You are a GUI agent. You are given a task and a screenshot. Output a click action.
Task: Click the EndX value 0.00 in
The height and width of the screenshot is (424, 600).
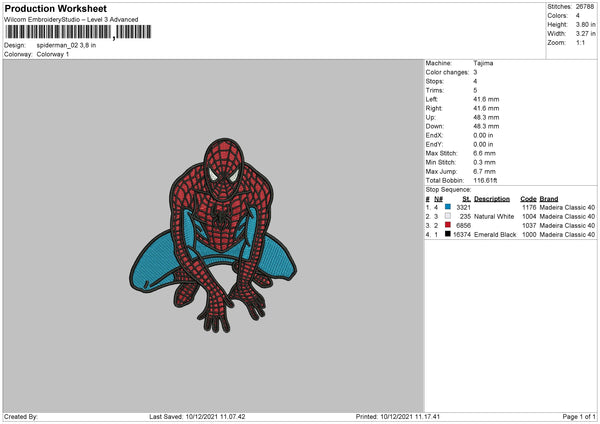coord(483,135)
